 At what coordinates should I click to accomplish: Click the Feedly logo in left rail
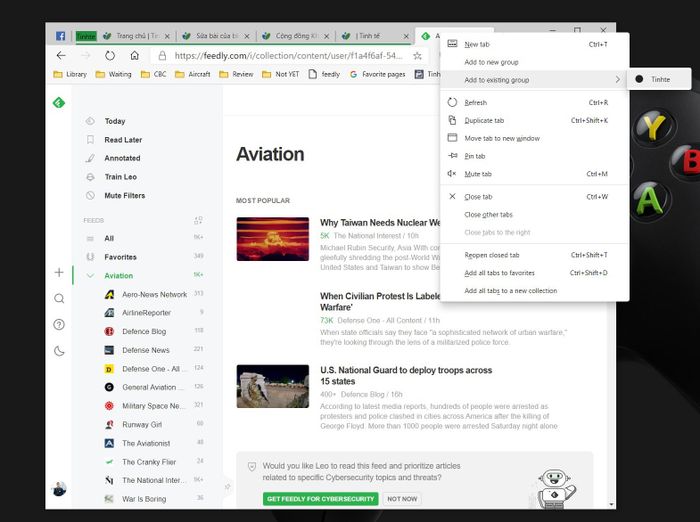(x=59, y=103)
